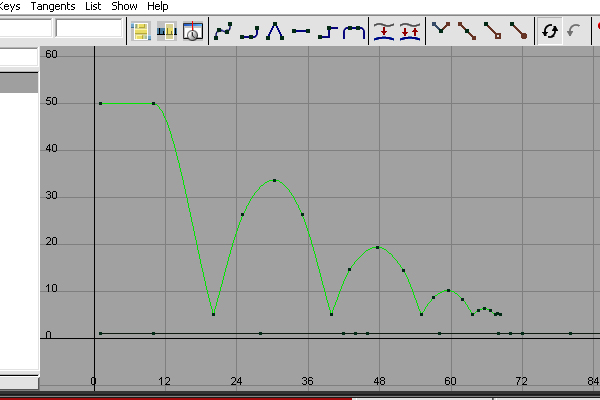
Task: Select the green curve key at frame 1, value 50
Action: [101, 103]
